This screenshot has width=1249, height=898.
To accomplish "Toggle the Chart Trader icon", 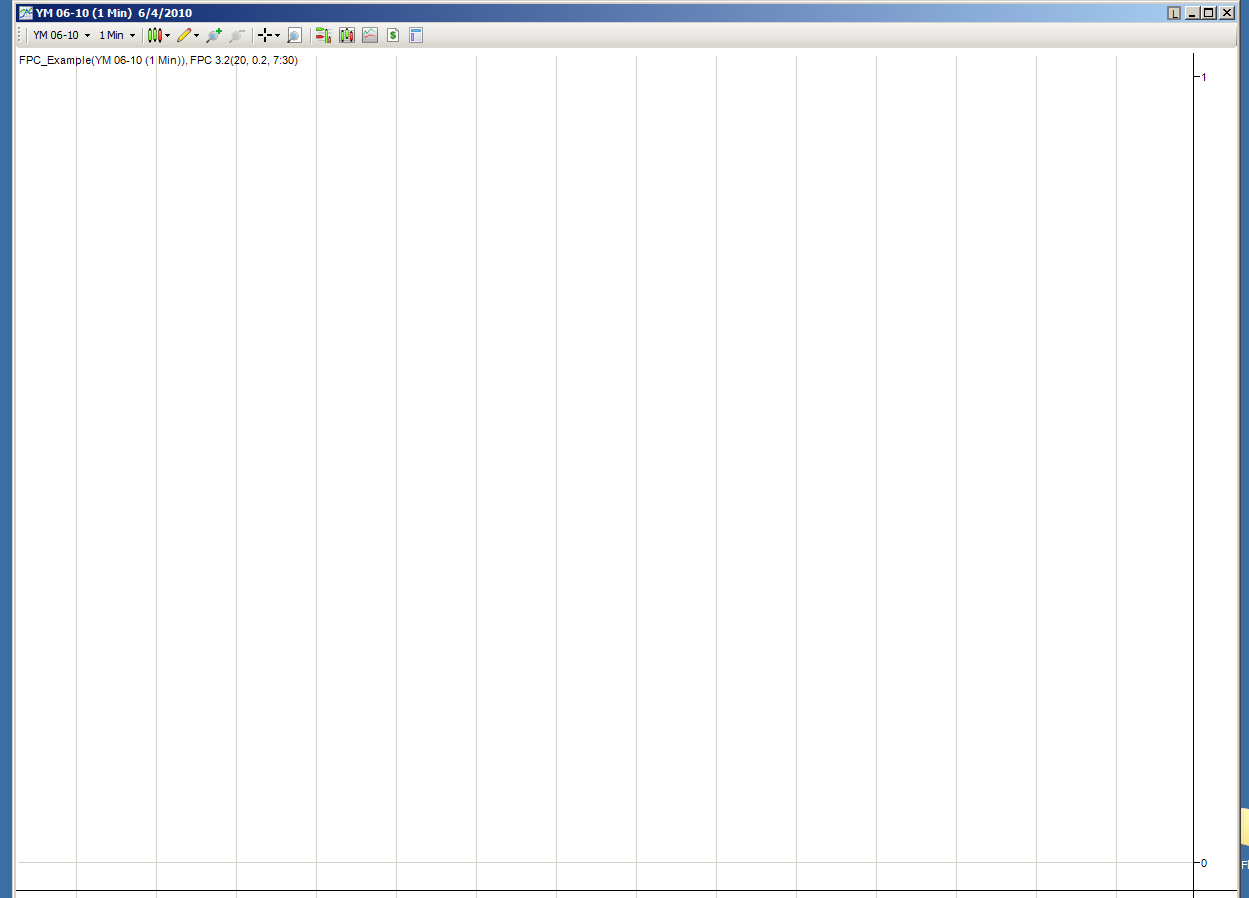I will point(323,35).
